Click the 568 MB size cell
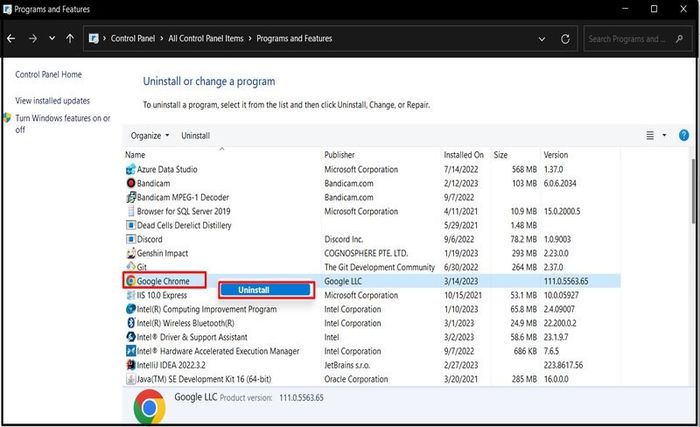Screen dimensions: 700x427 pyautogui.click(x=524, y=169)
